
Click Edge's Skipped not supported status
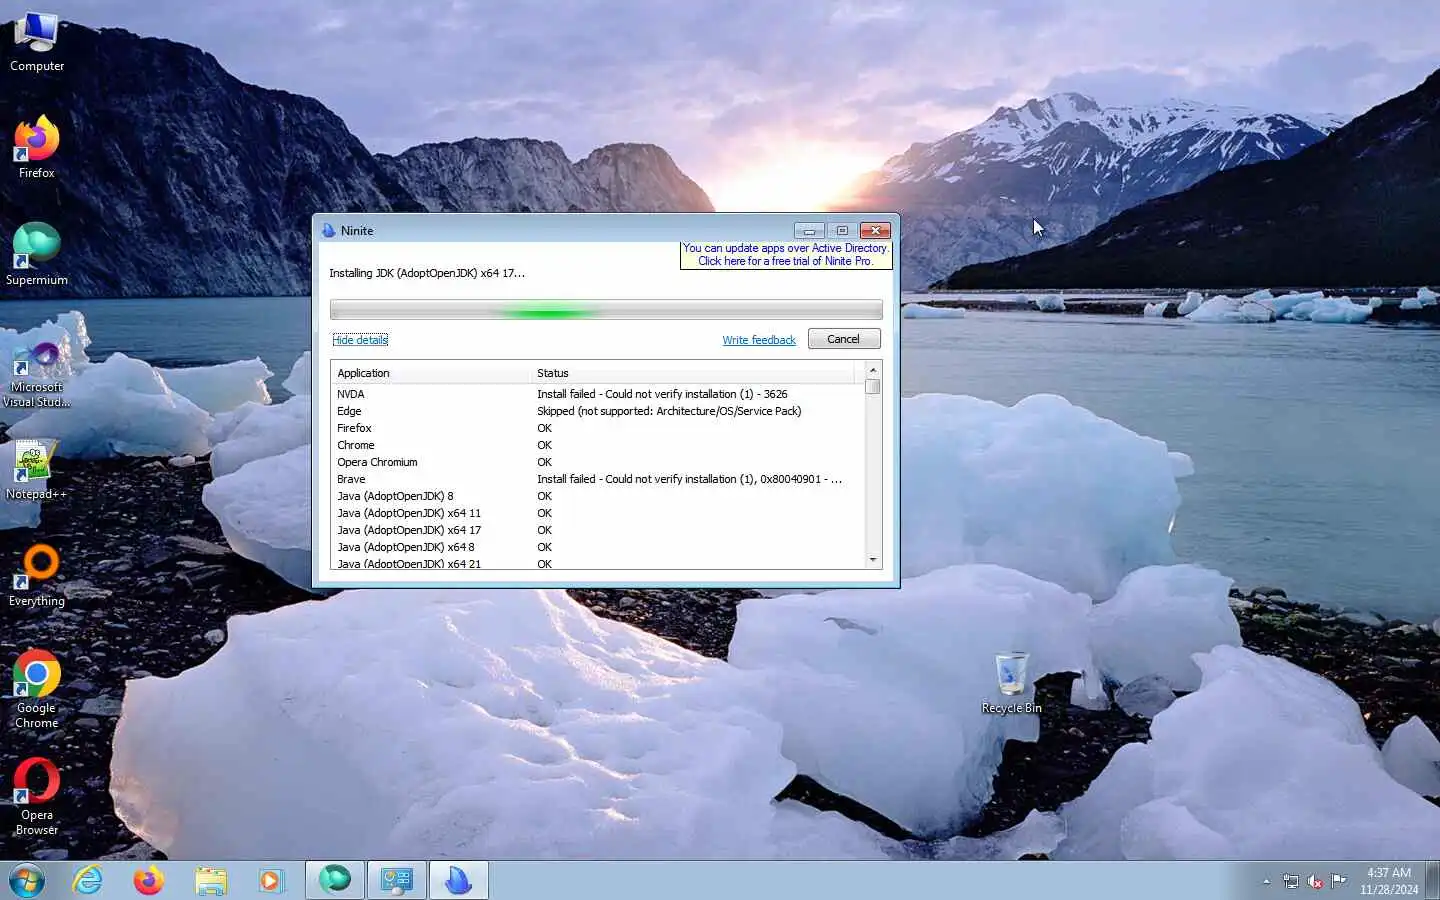click(669, 411)
